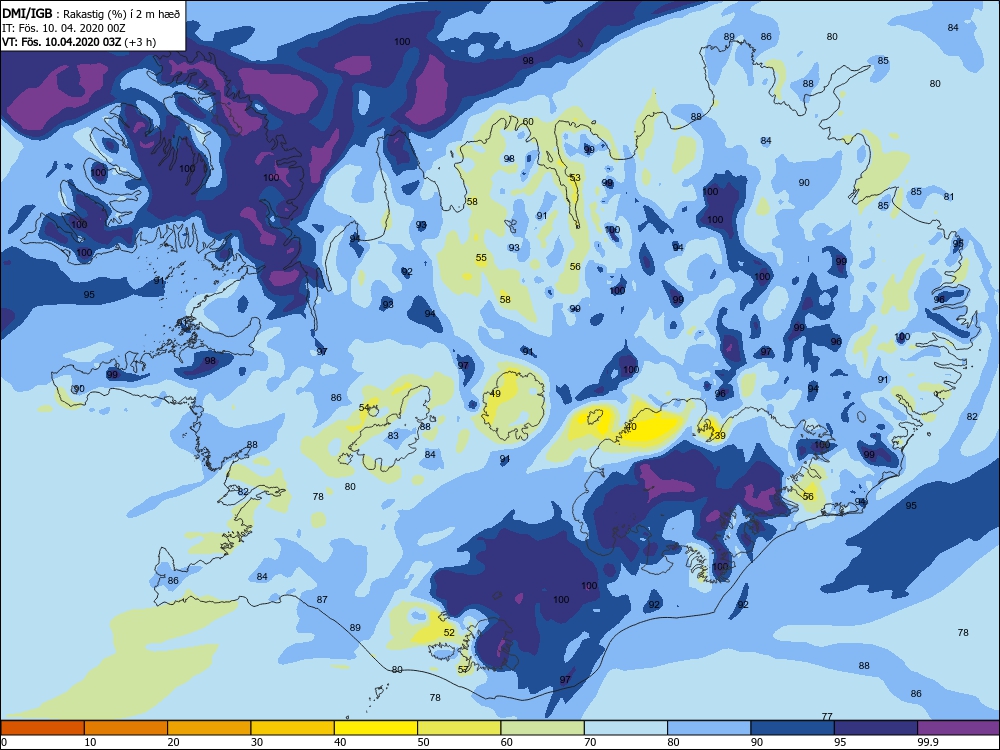Screen dimensions: 1000x750
Task: Click the orange 10–20 legend swatch
Action: coord(126,728)
